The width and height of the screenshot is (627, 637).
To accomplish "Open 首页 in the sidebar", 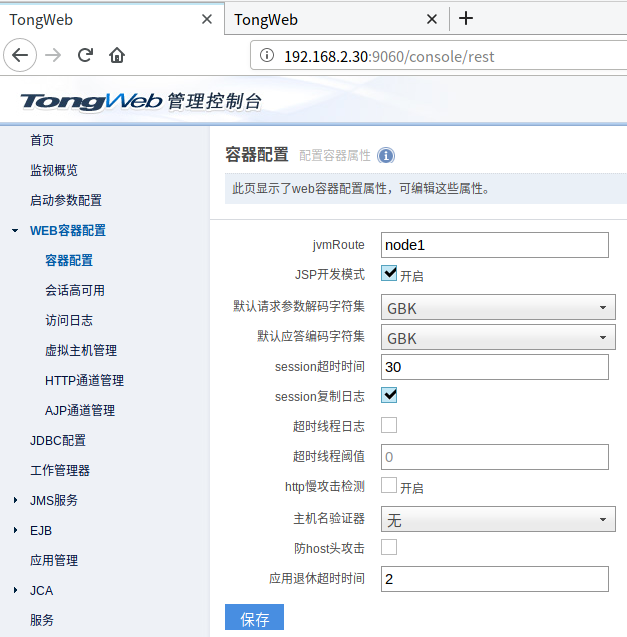I will click(42, 140).
